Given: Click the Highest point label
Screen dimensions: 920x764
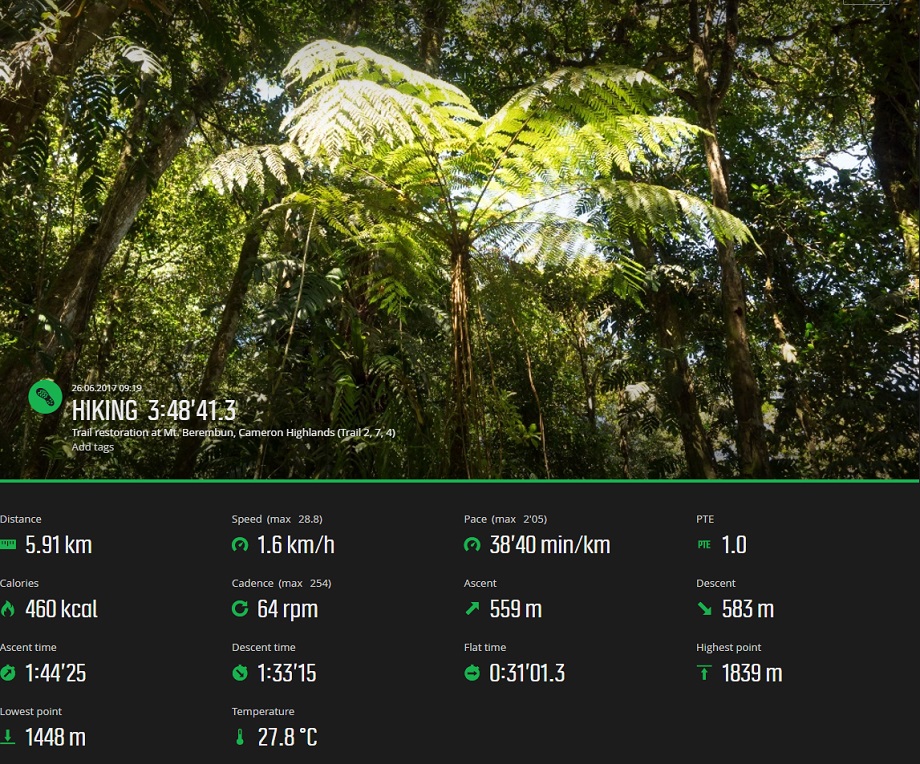Looking at the screenshot, I should 728,647.
